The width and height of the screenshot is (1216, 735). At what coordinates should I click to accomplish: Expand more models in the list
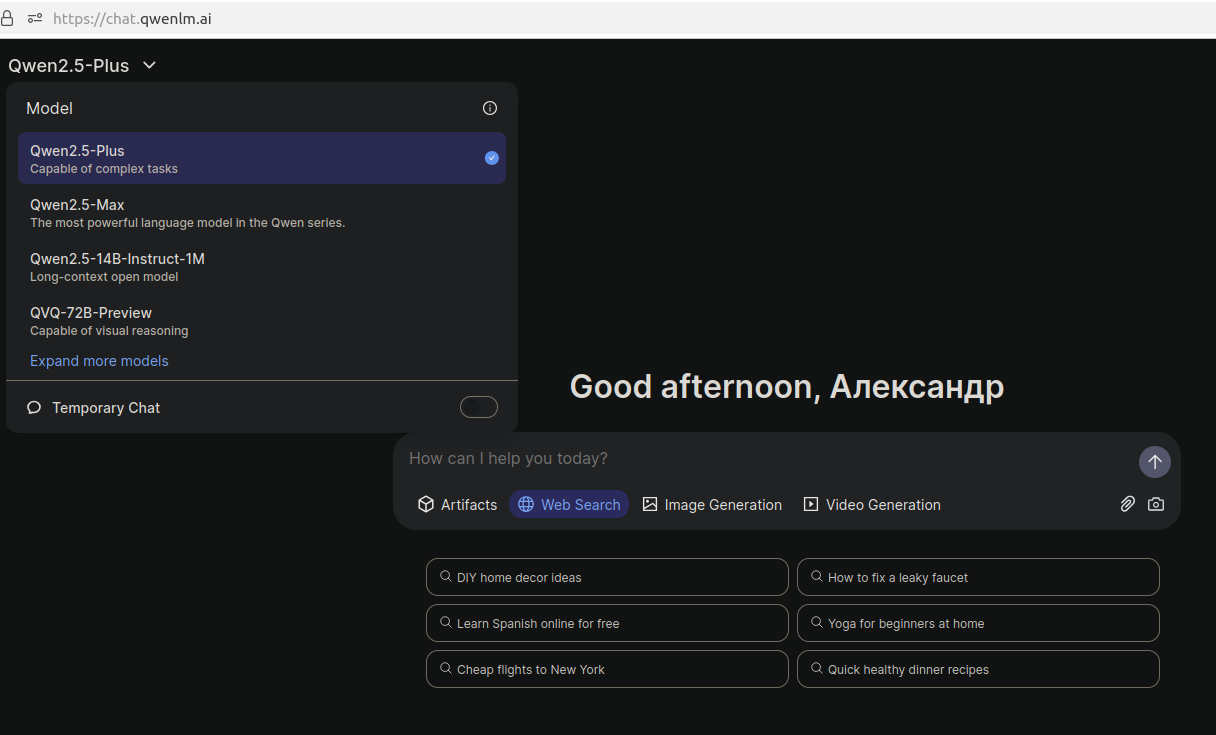[99, 361]
